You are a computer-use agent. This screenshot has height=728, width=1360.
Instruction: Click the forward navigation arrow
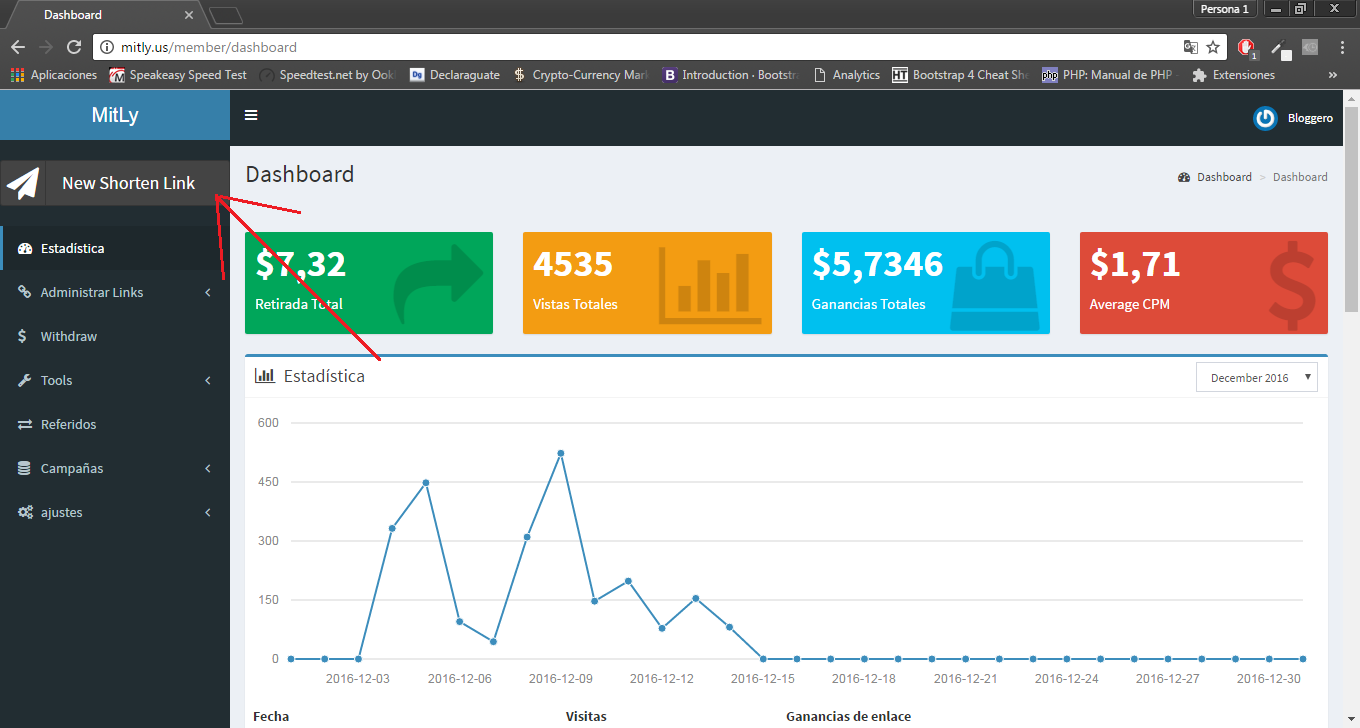pos(45,47)
